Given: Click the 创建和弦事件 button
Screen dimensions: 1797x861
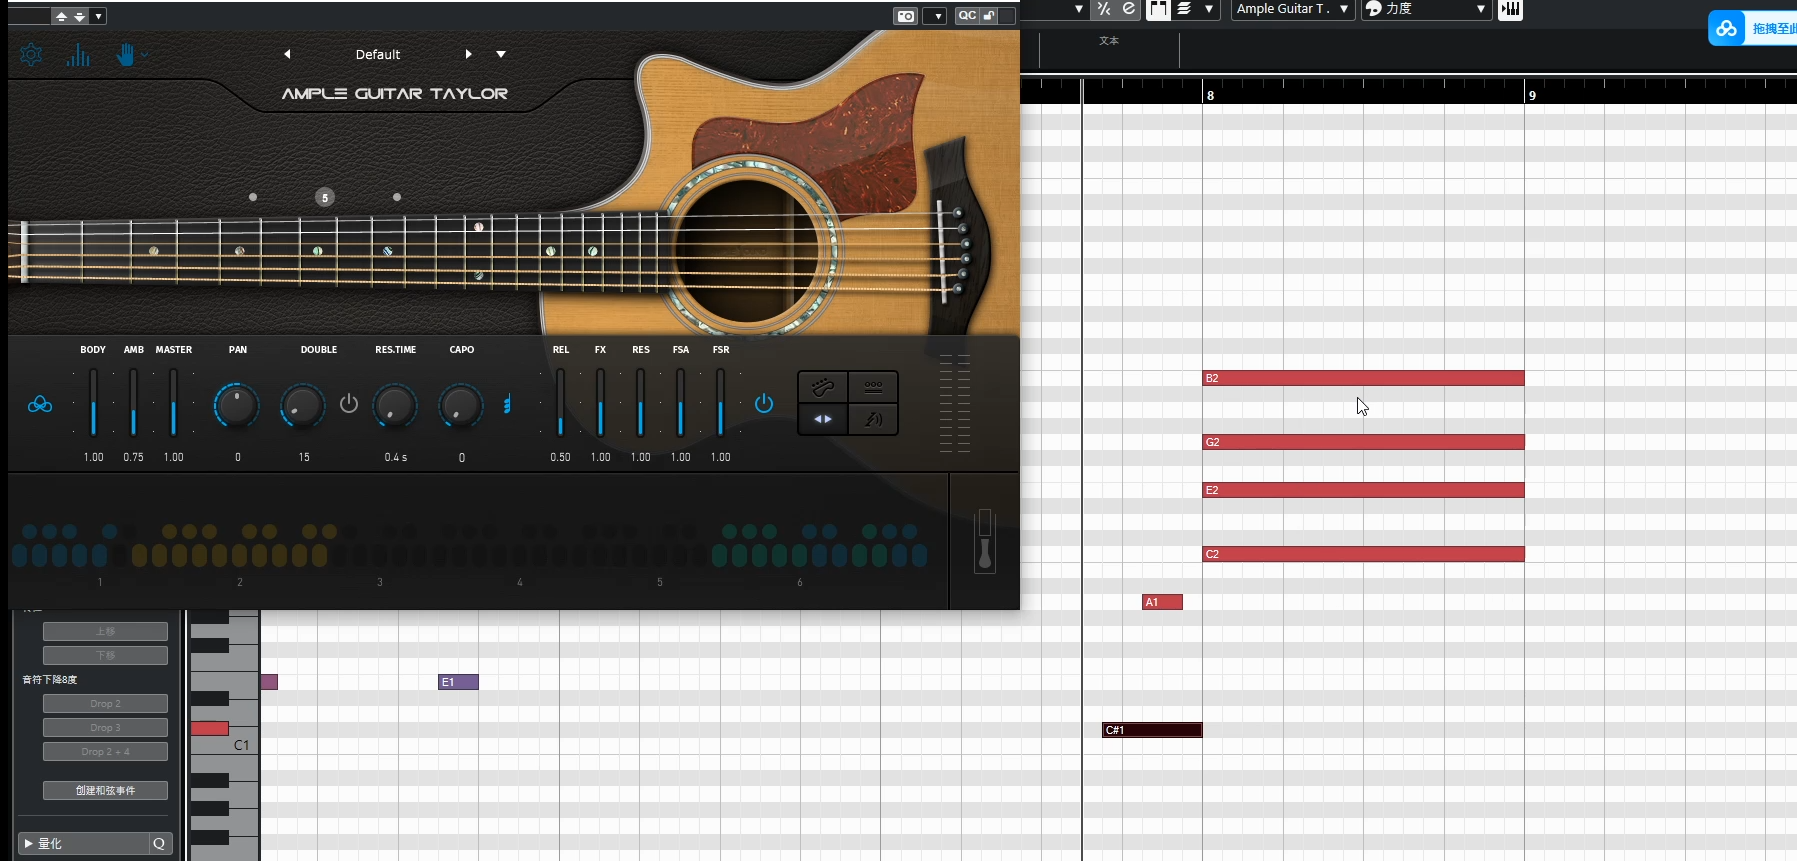Looking at the screenshot, I should coord(105,791).
